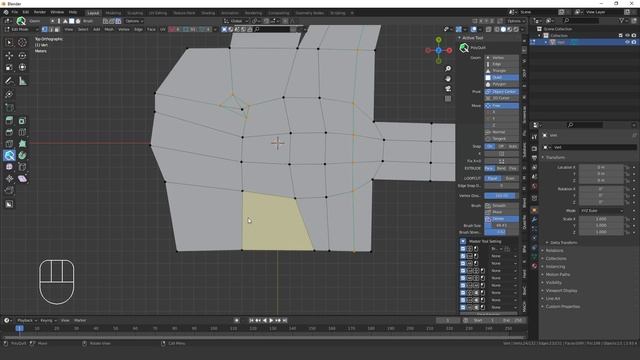Click the Scale X field
The image size is (640, 360).
(601, 219)
